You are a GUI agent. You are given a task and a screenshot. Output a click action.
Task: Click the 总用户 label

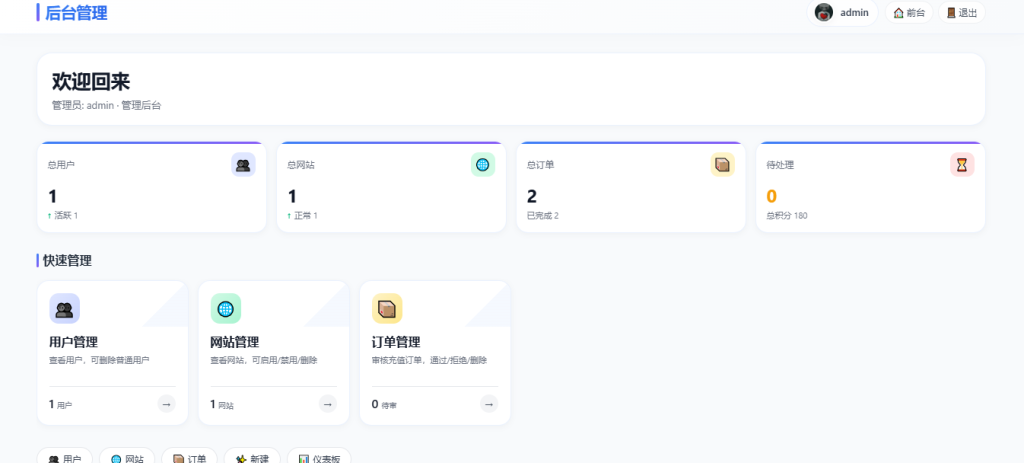click(61, 165)
